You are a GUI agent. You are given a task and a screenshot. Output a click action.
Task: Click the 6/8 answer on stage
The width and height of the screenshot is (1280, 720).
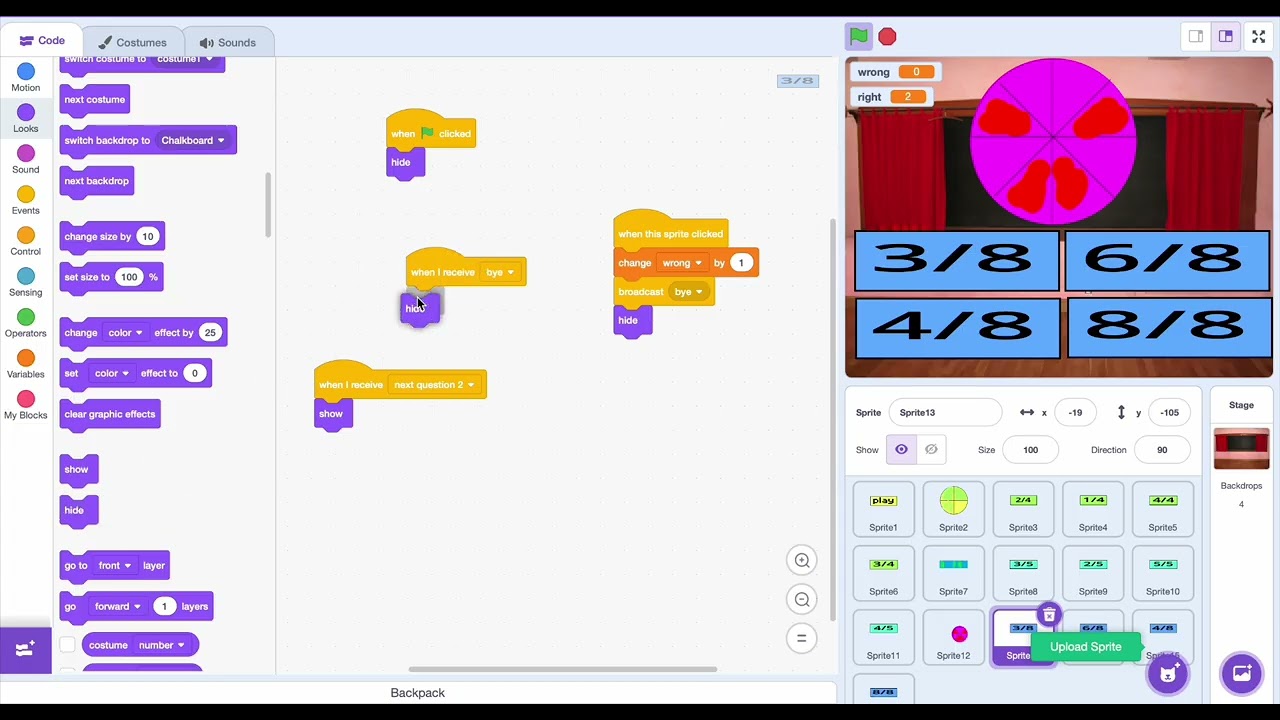(x=1167, y=261)
